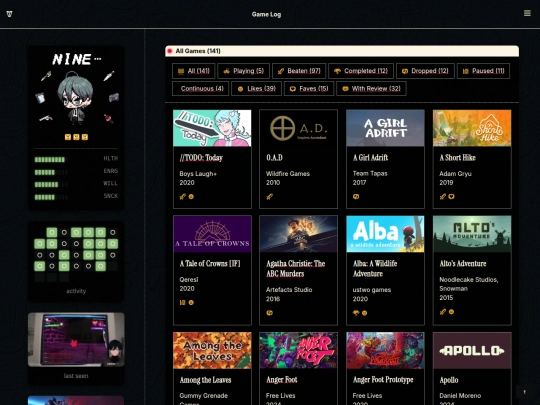This screenshot has height=405, width=540.
Task: Open the Anger Foot cover image
Action: click(x=299, y=350)
